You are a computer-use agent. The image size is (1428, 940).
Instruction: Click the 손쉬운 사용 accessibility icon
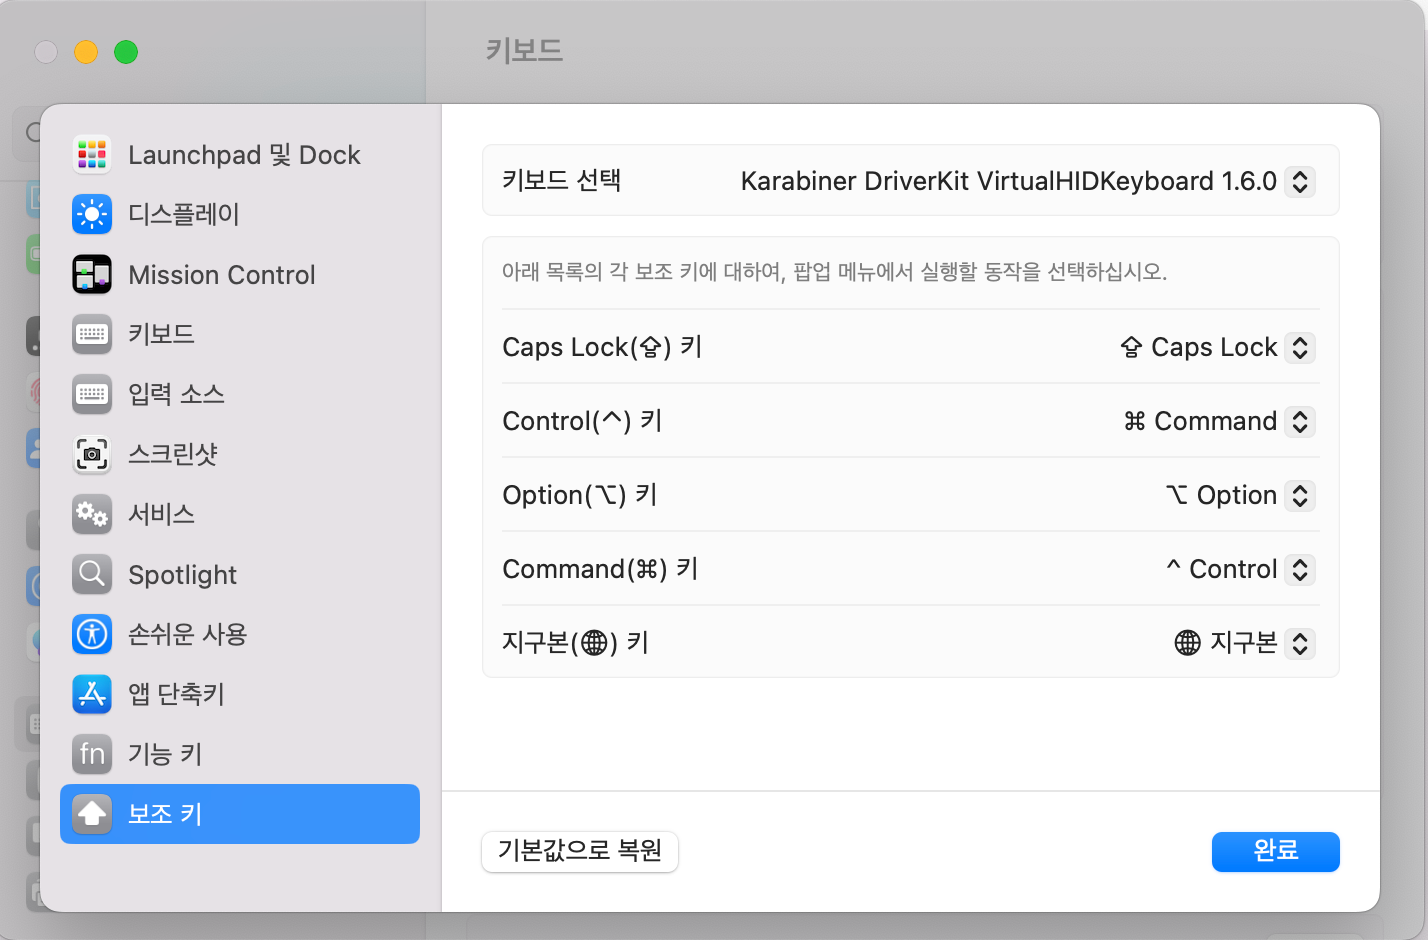pos(92,634)
